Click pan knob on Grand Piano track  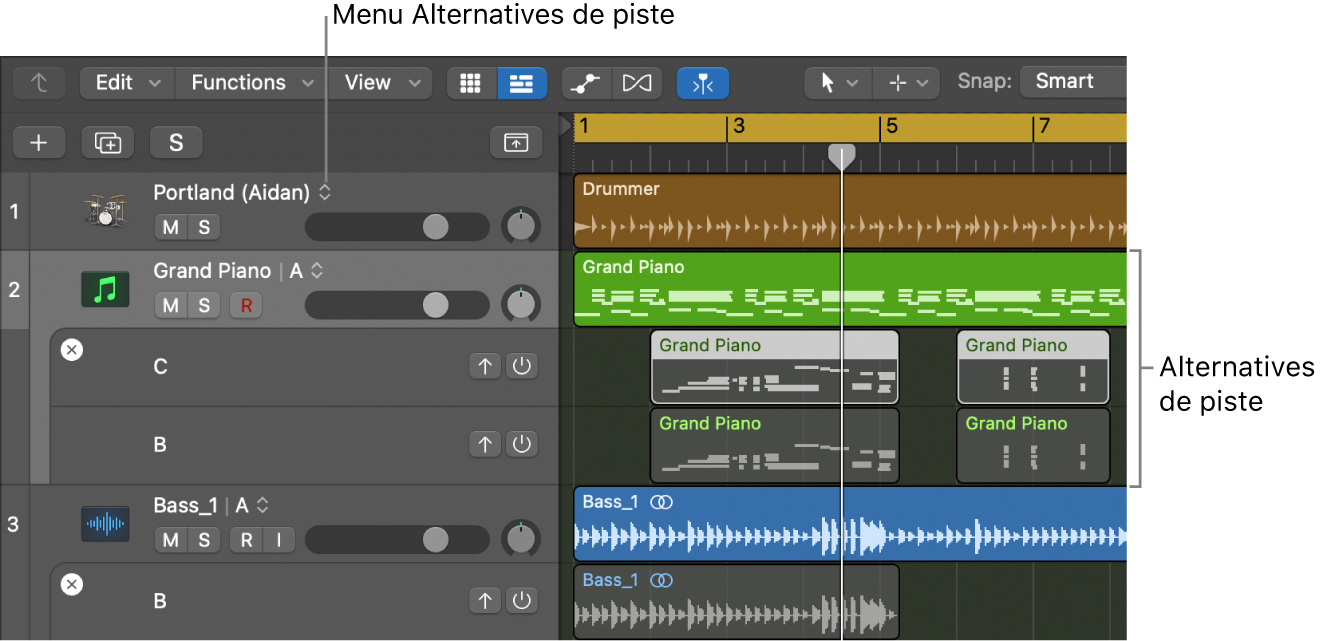click(520, 304)
